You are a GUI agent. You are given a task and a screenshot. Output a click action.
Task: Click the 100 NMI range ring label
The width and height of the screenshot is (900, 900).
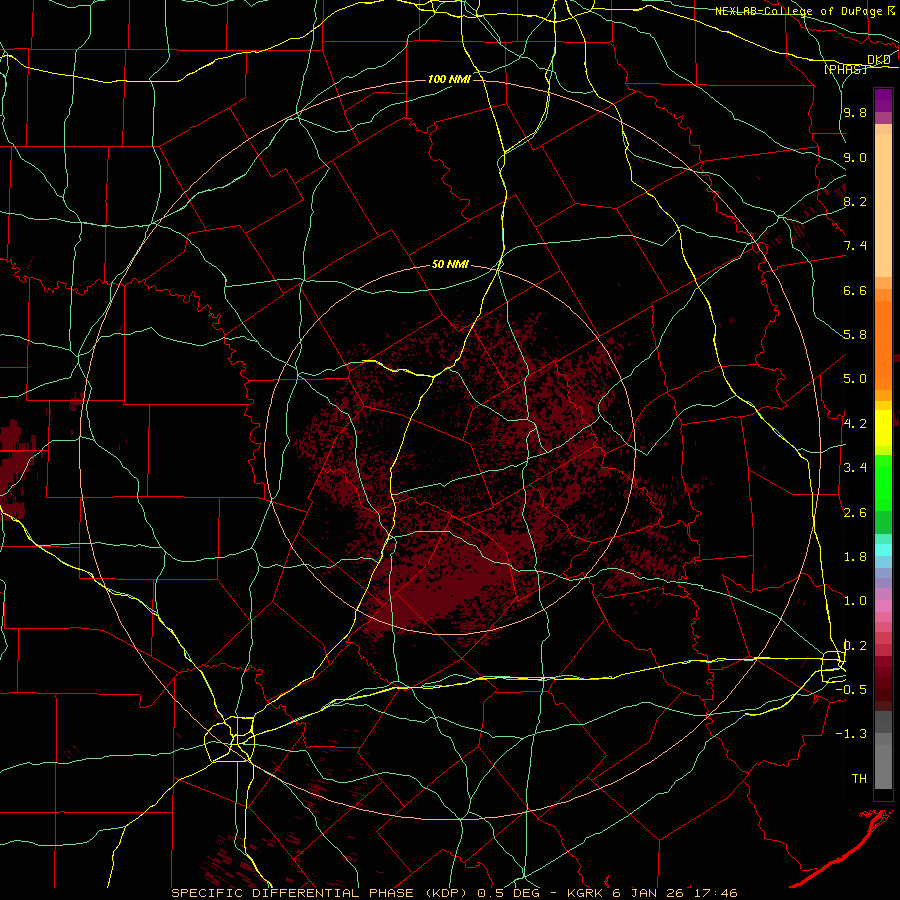(449, 79)
